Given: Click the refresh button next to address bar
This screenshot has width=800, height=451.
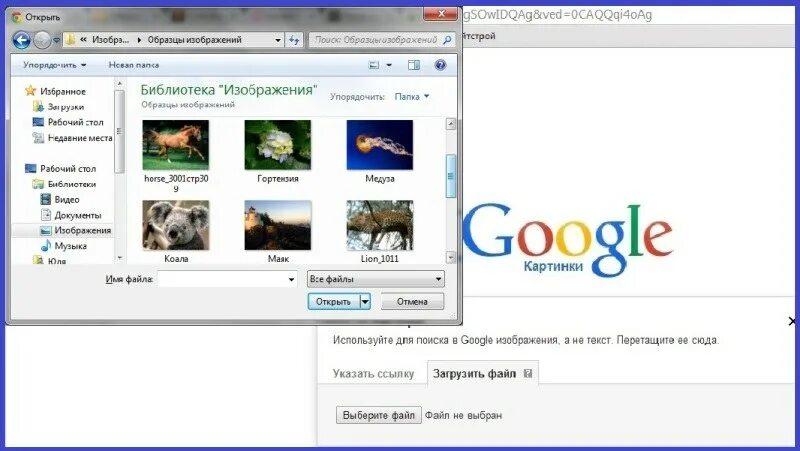Looking at the screenshot, I should pyautogui.click(x=294, y=40).
